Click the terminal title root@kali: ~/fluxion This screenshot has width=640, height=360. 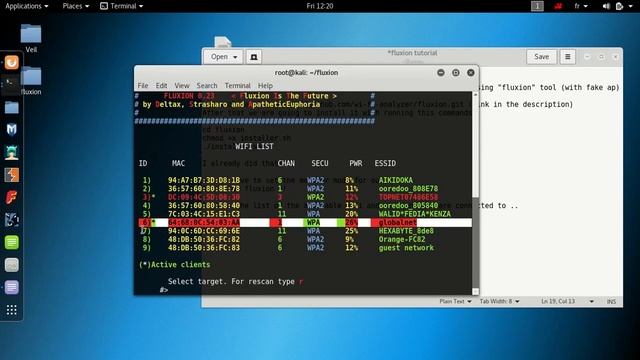point(306,73)
